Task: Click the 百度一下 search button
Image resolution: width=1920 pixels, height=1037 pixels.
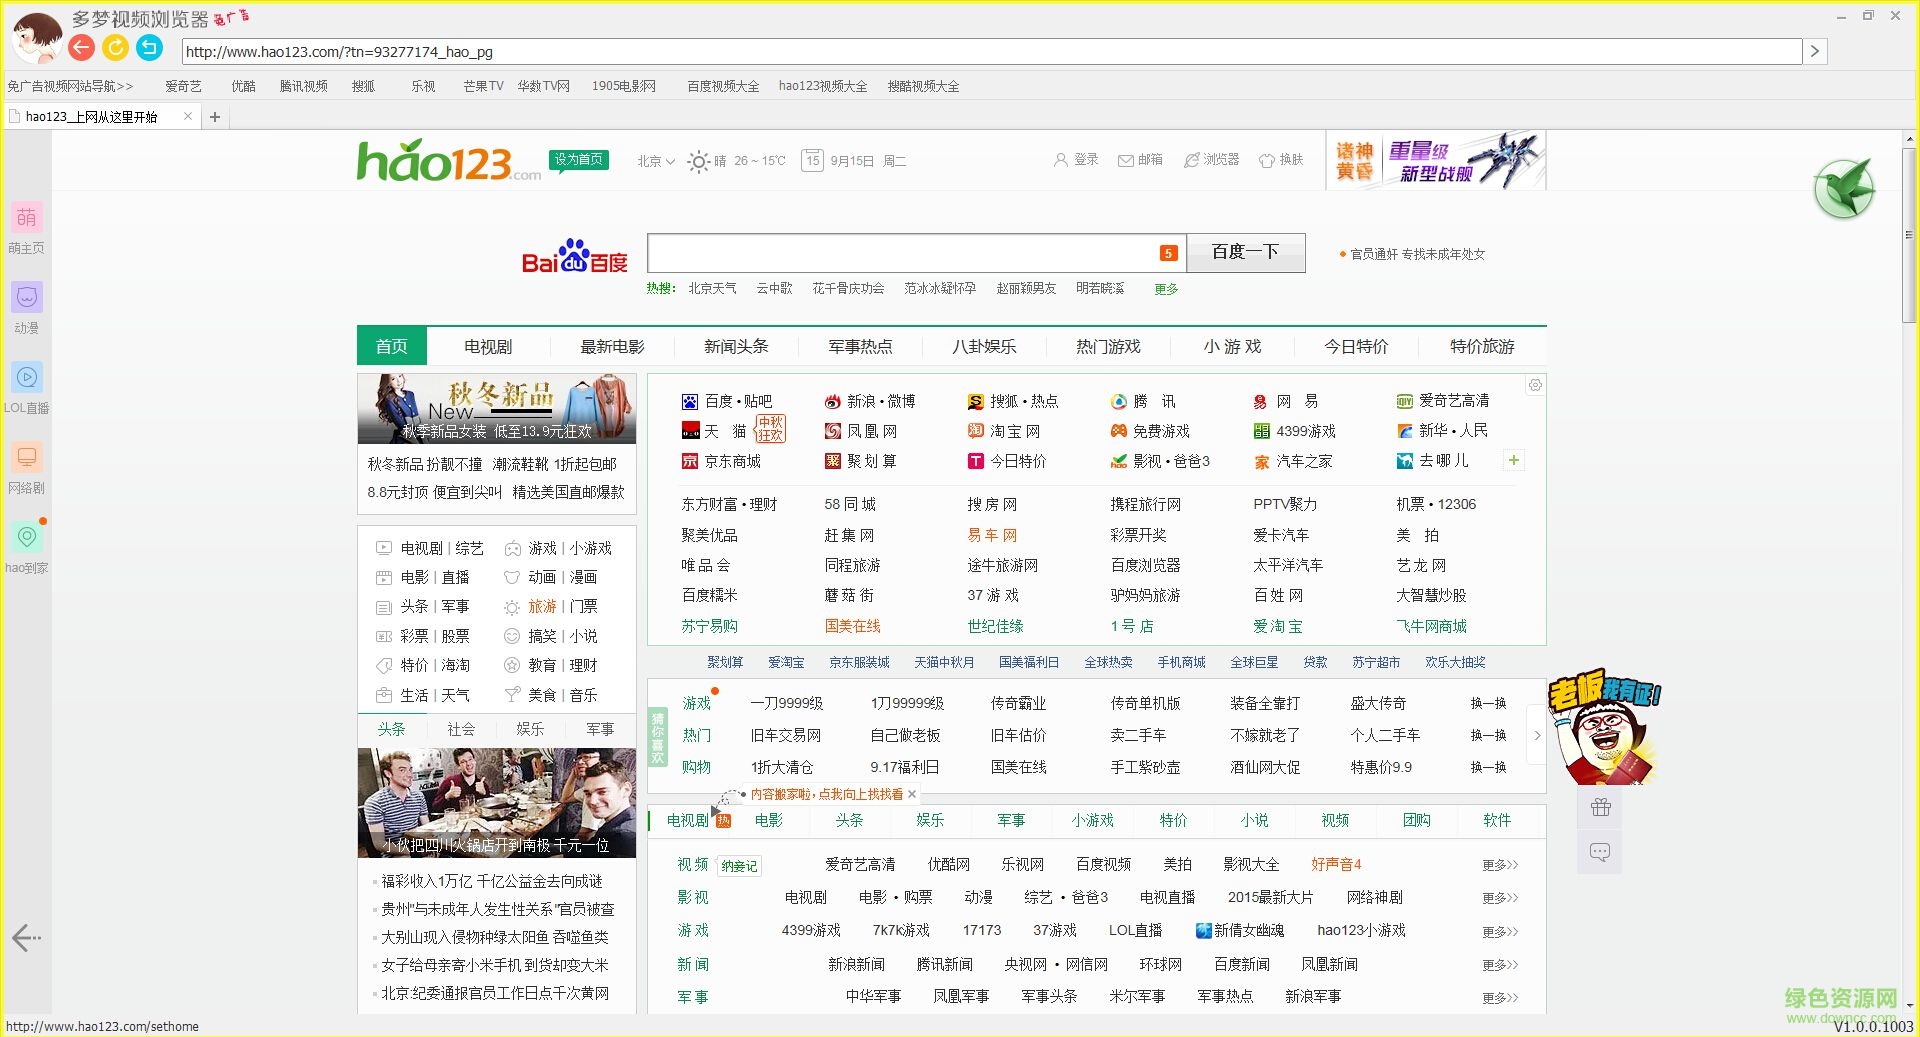Action: click(1245, 252)
